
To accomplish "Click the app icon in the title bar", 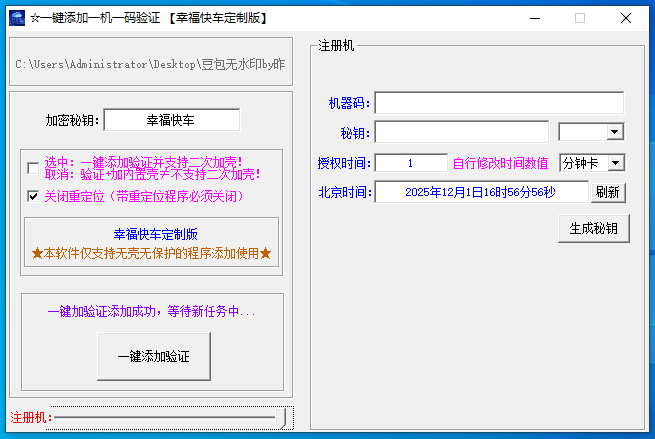I will click(x=16, y=17).
